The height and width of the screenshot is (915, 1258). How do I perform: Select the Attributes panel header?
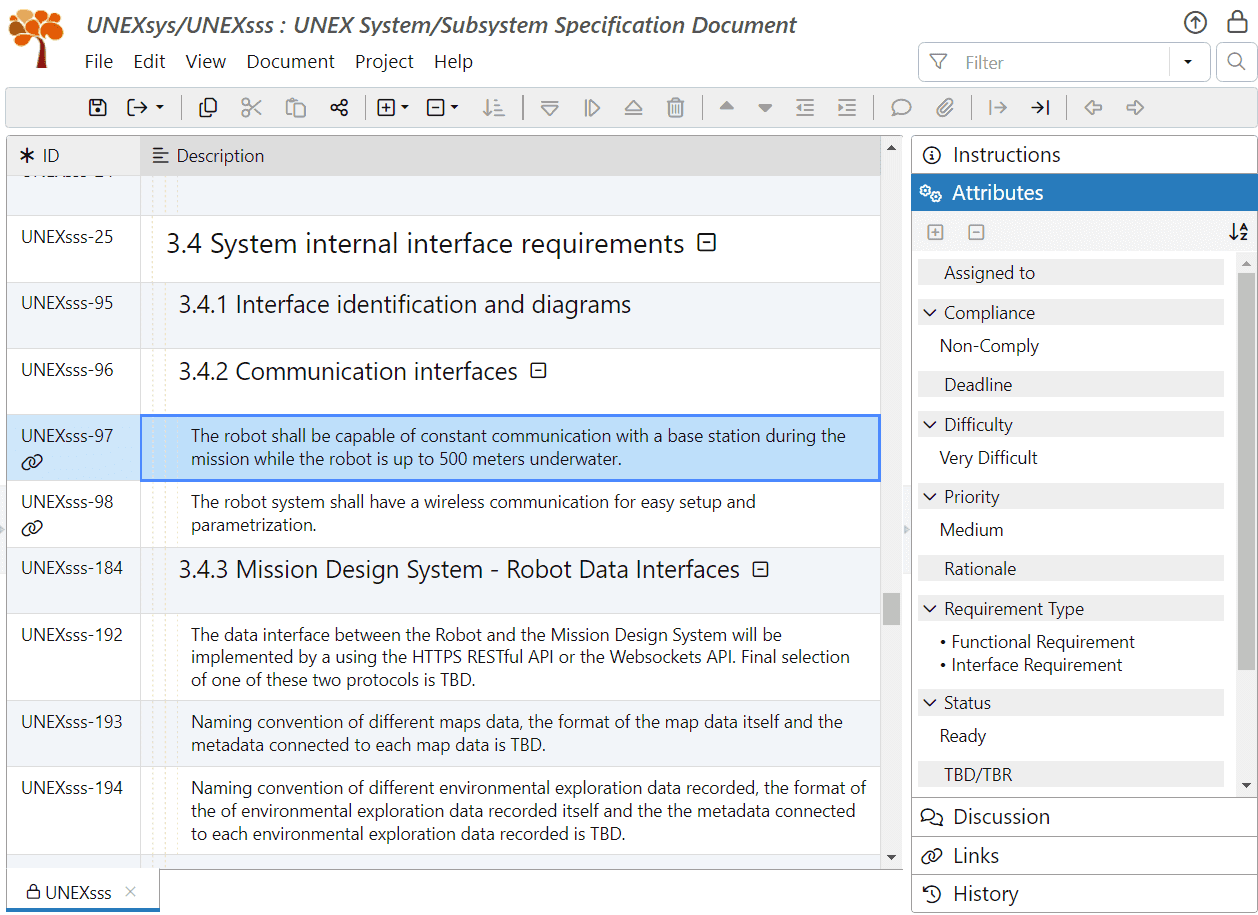click(1084, 193)
